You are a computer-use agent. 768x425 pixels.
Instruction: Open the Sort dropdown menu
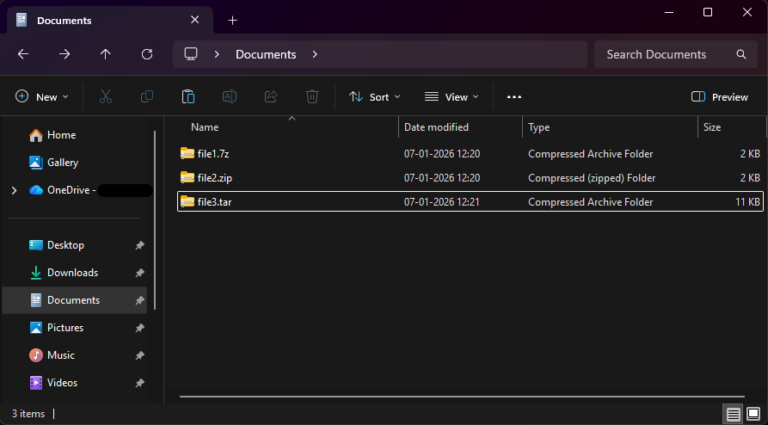tap(375, 97)
